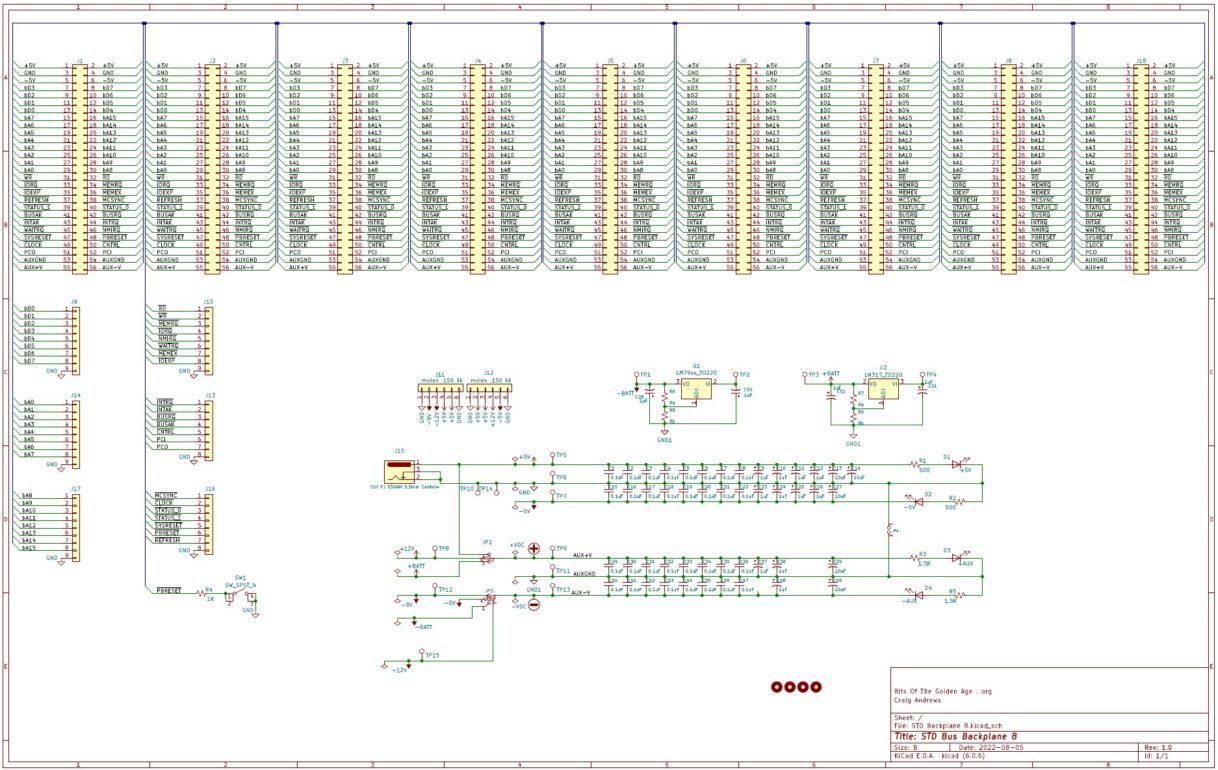Click test point TP5 circle
Image resolution: width=1218 pixels, height=770 pixels.
[553, 453]
